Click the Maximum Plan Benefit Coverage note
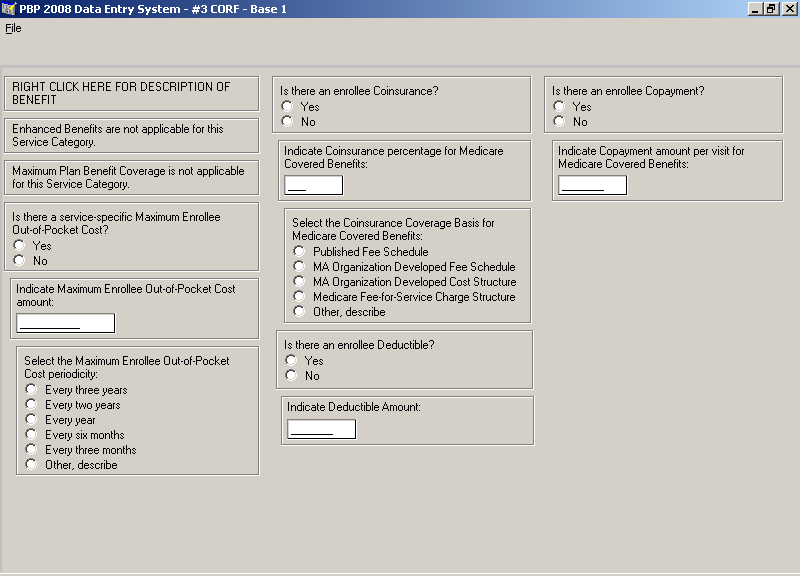This screenshot has height=576, width=800. [x=132, y=178]
